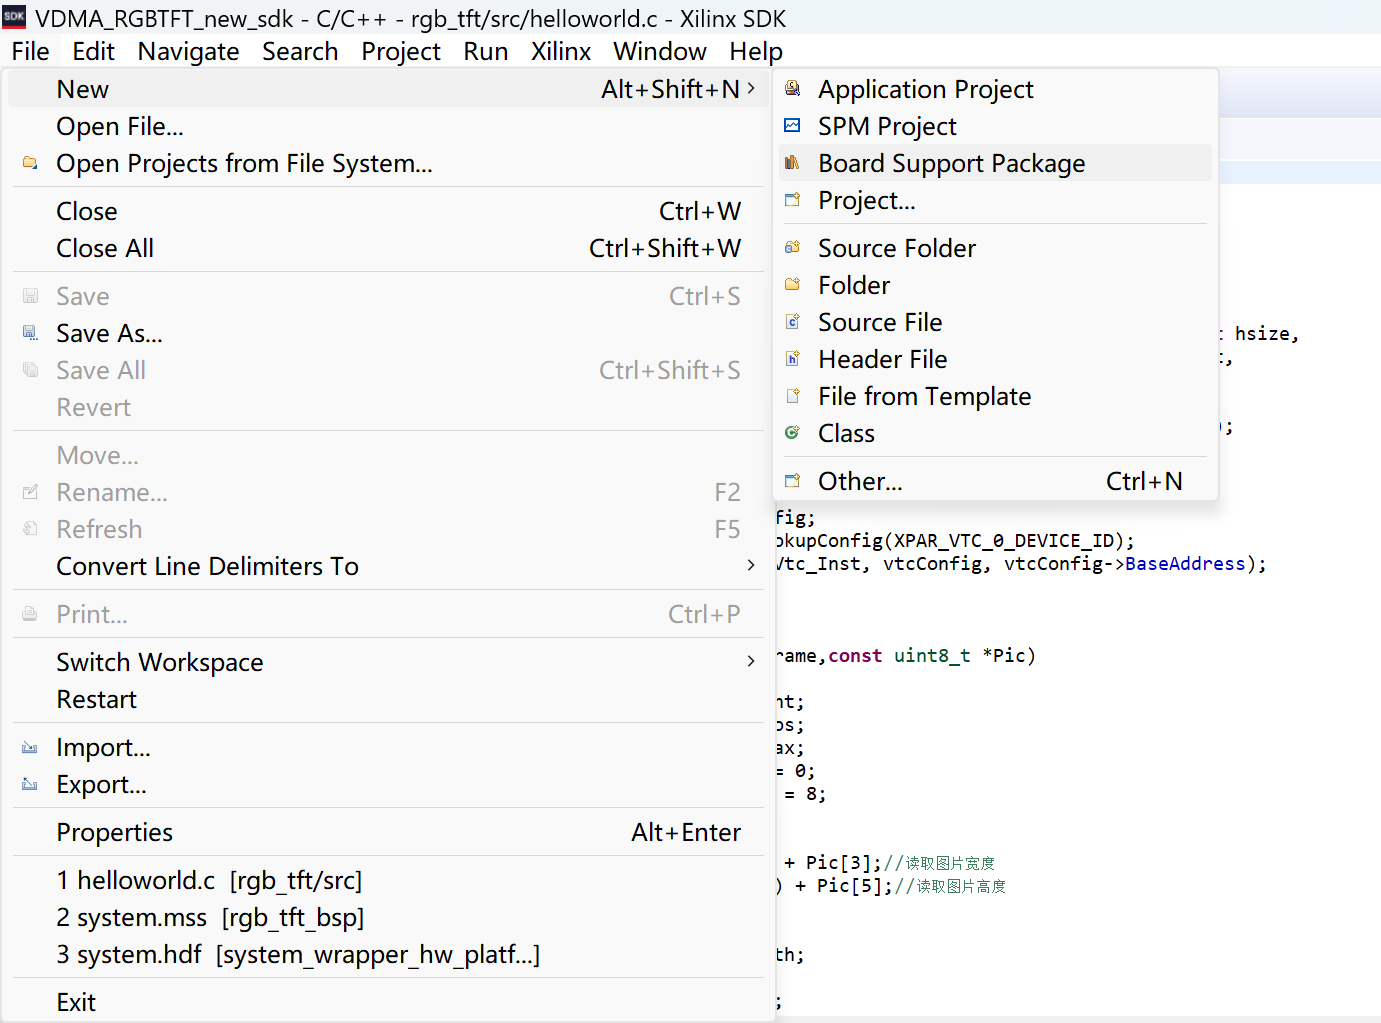The width and height of the screenshot is (1381, 1023).
Task: Click the SPM Project icon
Action: (792, 126)
